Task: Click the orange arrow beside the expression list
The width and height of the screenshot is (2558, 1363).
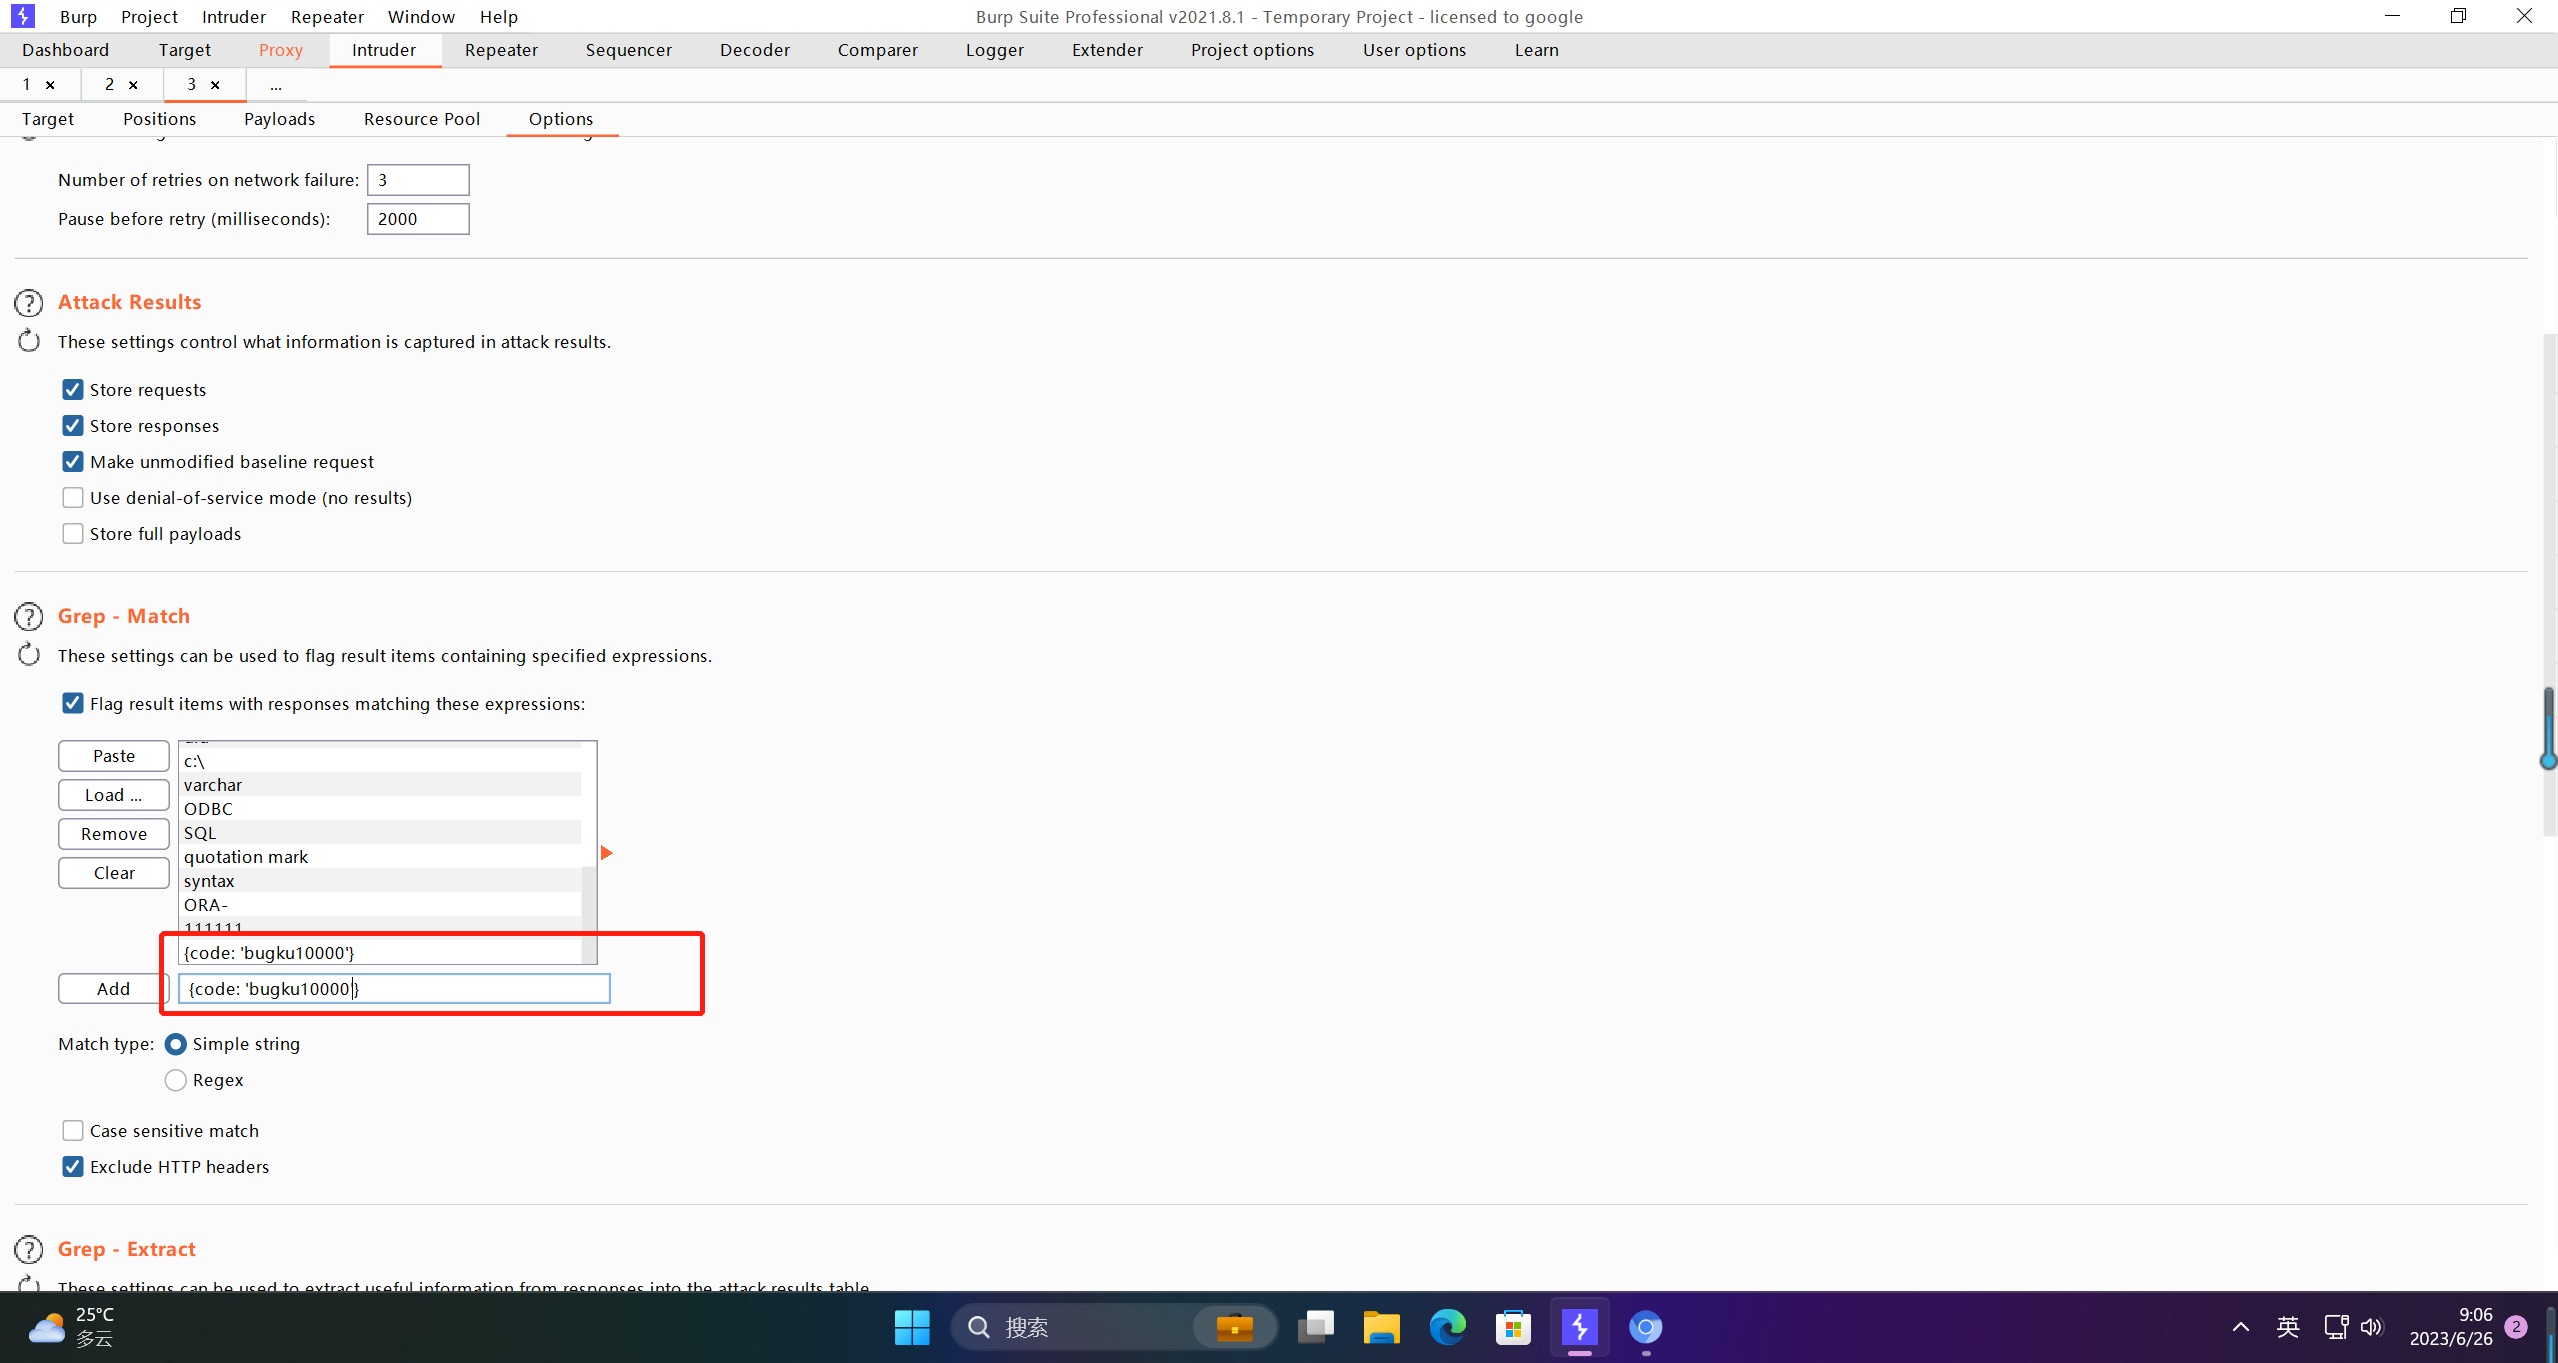Action: 606,853
